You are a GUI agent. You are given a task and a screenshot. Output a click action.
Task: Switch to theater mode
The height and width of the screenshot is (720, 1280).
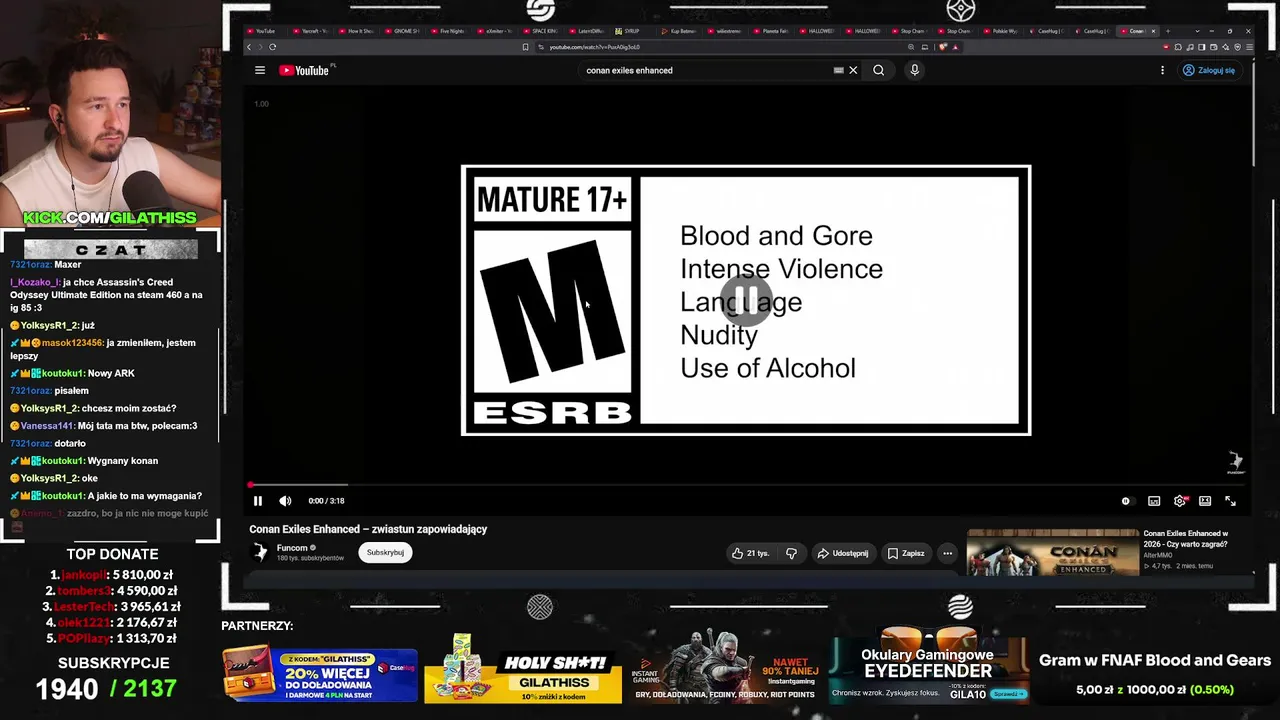click(x=1205, y=501)
